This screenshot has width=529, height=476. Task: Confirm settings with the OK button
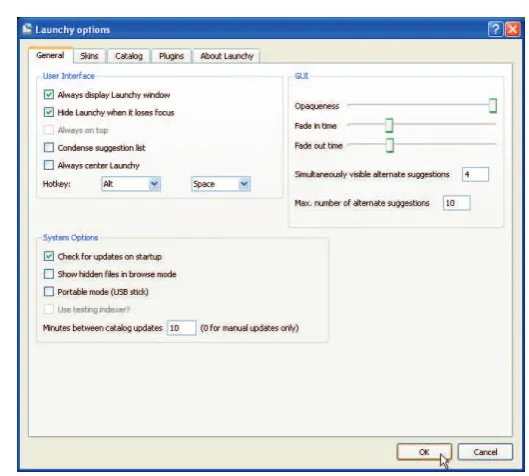(x=424, y=452)
